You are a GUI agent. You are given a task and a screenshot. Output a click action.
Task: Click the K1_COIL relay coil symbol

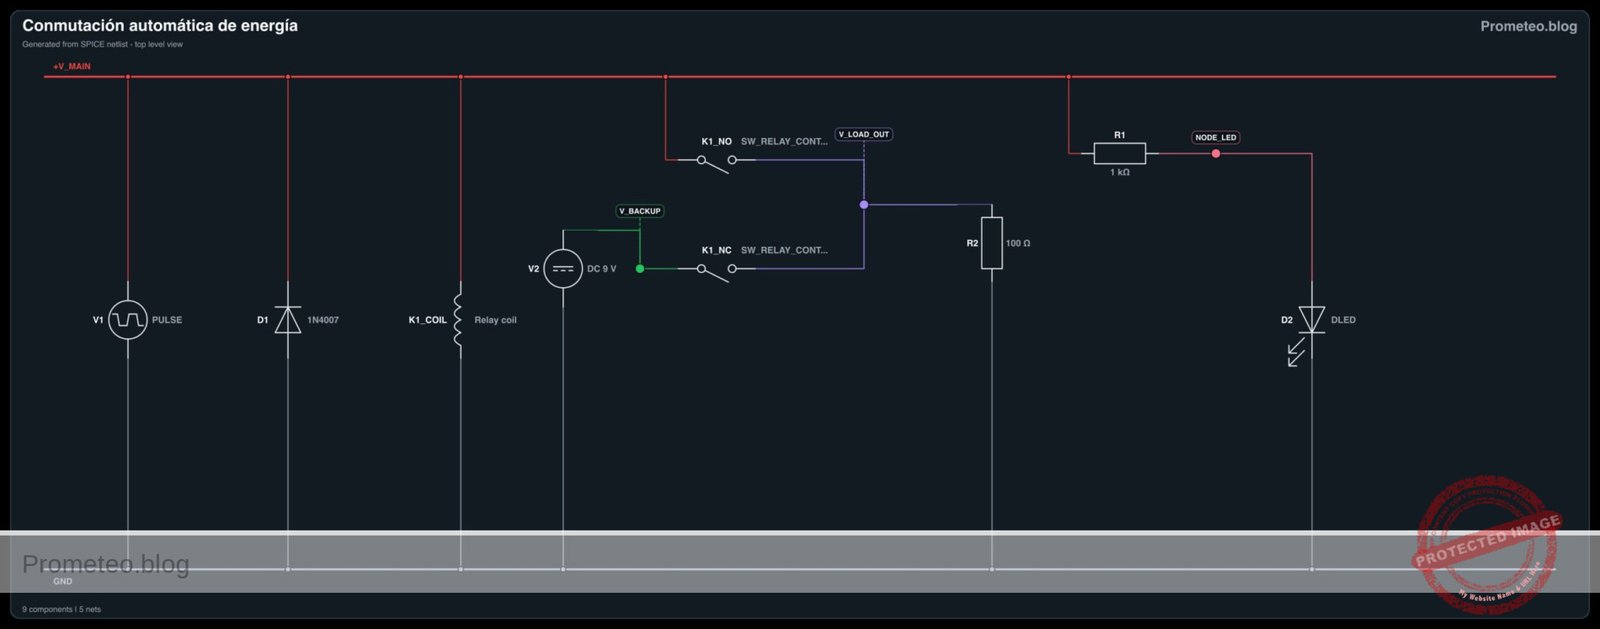[458, 320]
